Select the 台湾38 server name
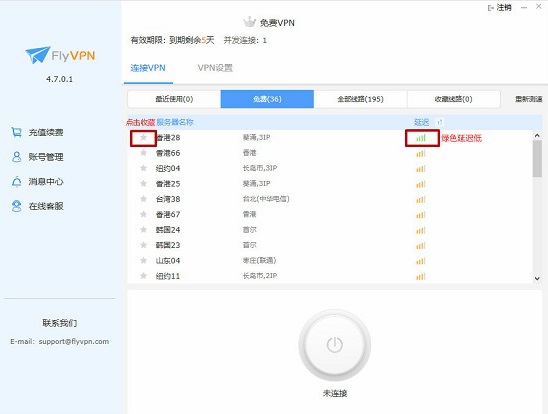The height and width of the screenshot is (414, 548). [x=168, y=199]
